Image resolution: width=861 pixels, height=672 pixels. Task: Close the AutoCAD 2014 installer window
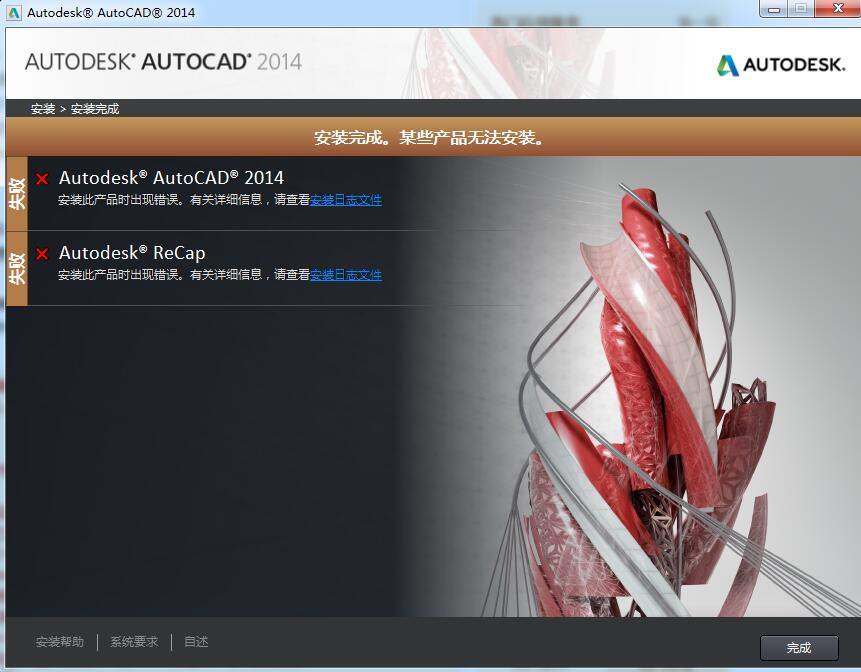[838, 9]
